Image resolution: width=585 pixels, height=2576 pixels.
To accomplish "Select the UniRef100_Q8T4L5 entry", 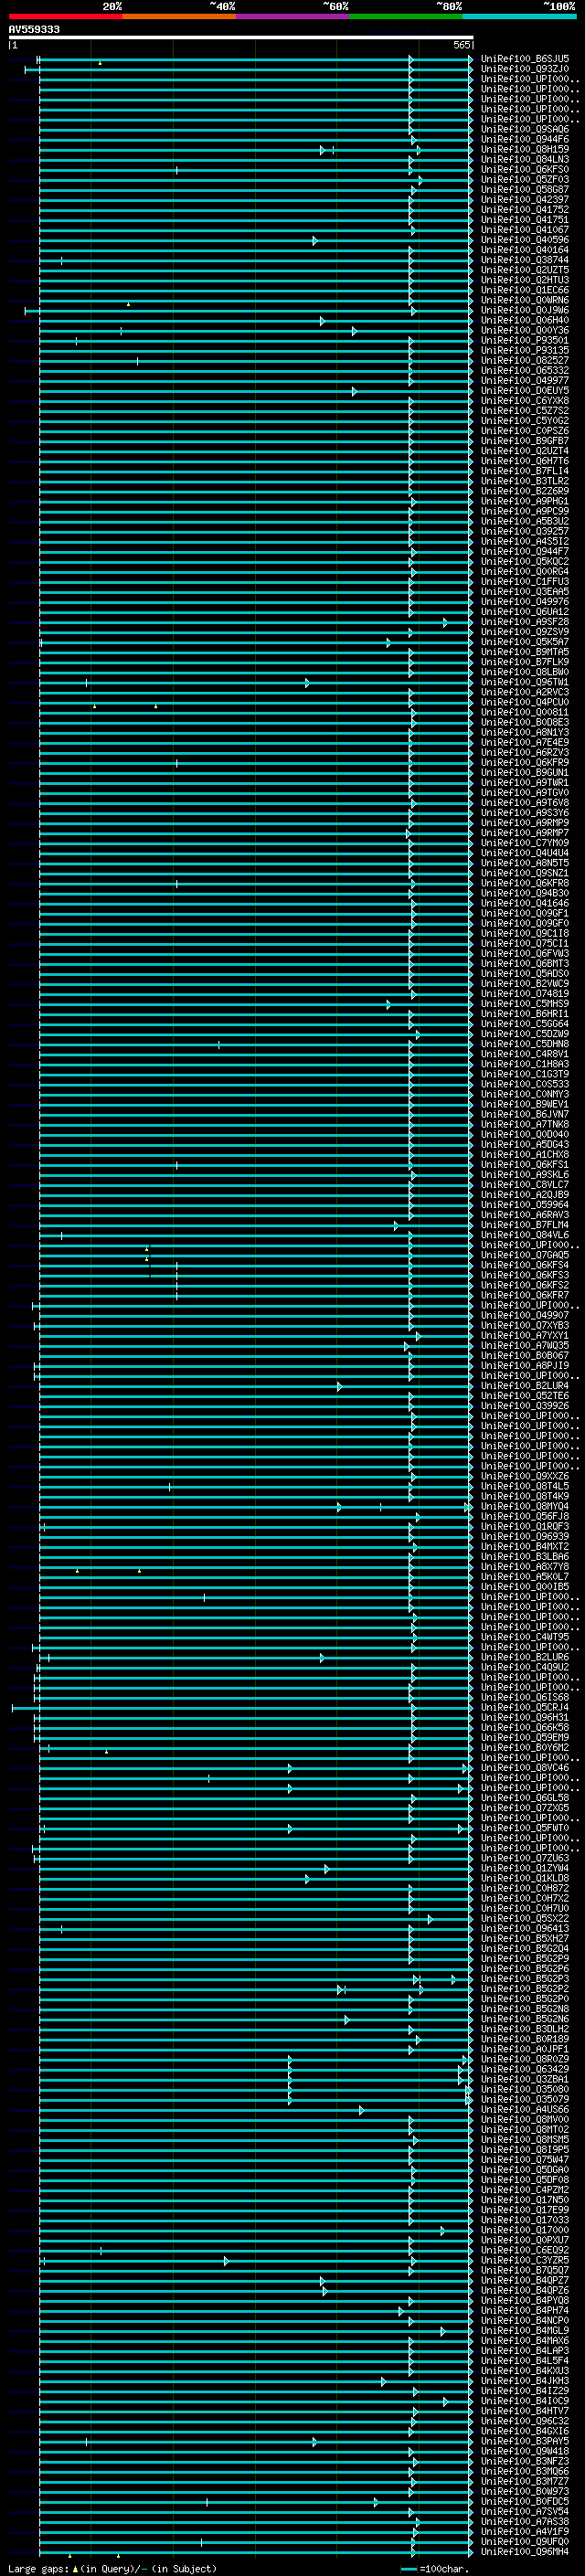I will [x=525, y=1486].
